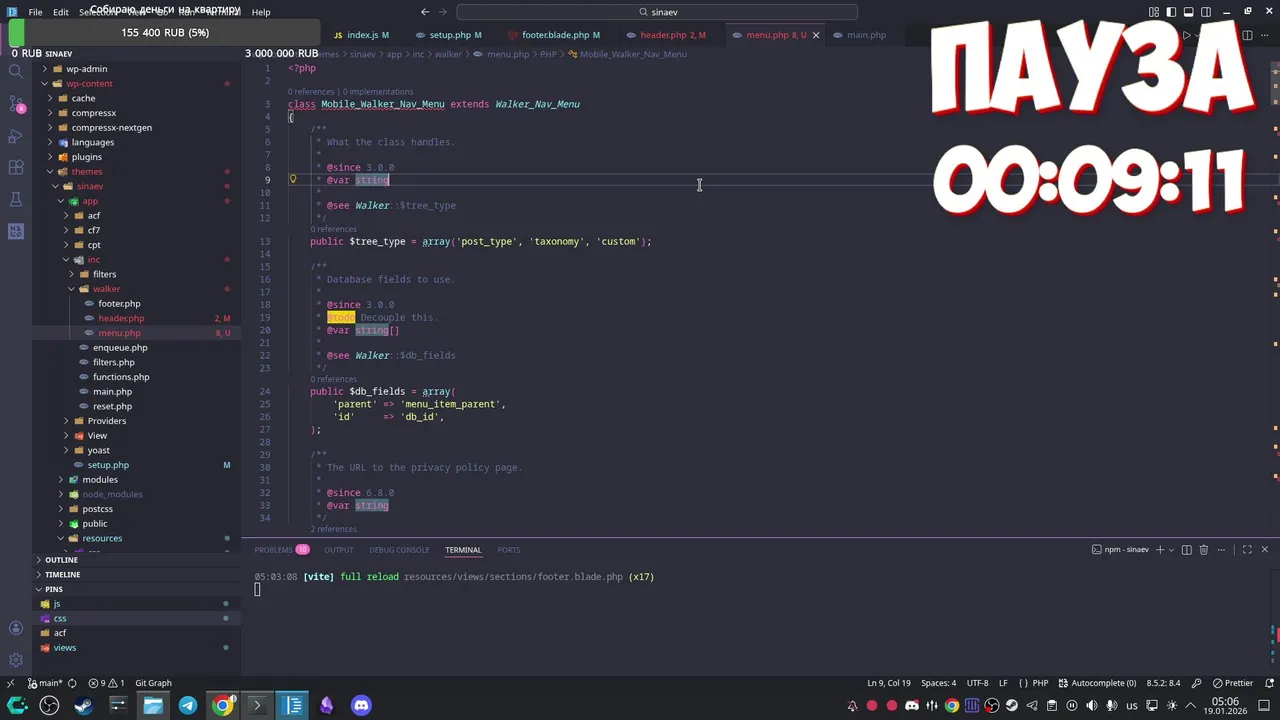Open the Source Control view icon
Image resolution: width=1280 pixels, height=720 pixels.
click(x=16, y=104)
